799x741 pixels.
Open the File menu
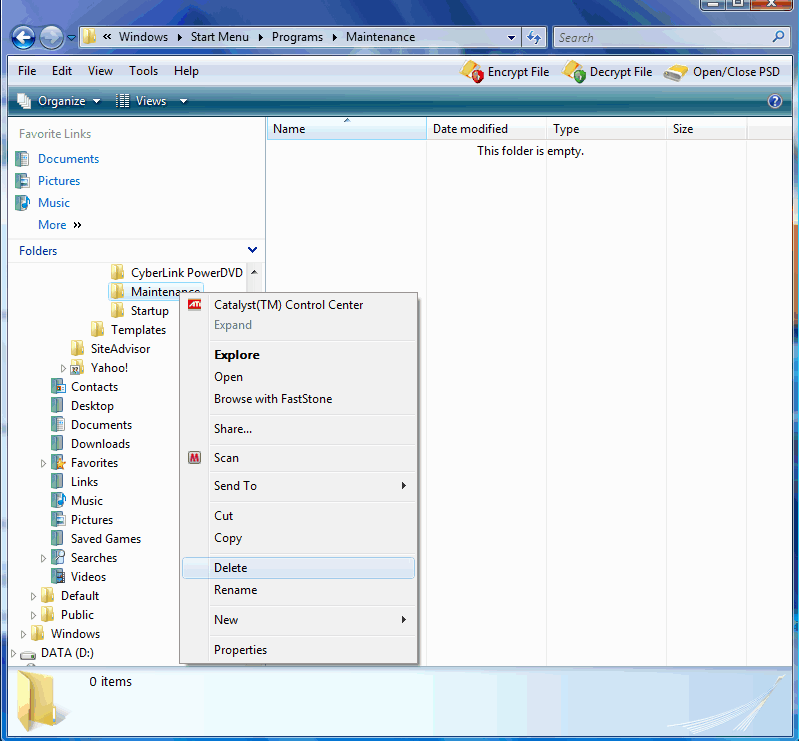click(x=27, y=71)
